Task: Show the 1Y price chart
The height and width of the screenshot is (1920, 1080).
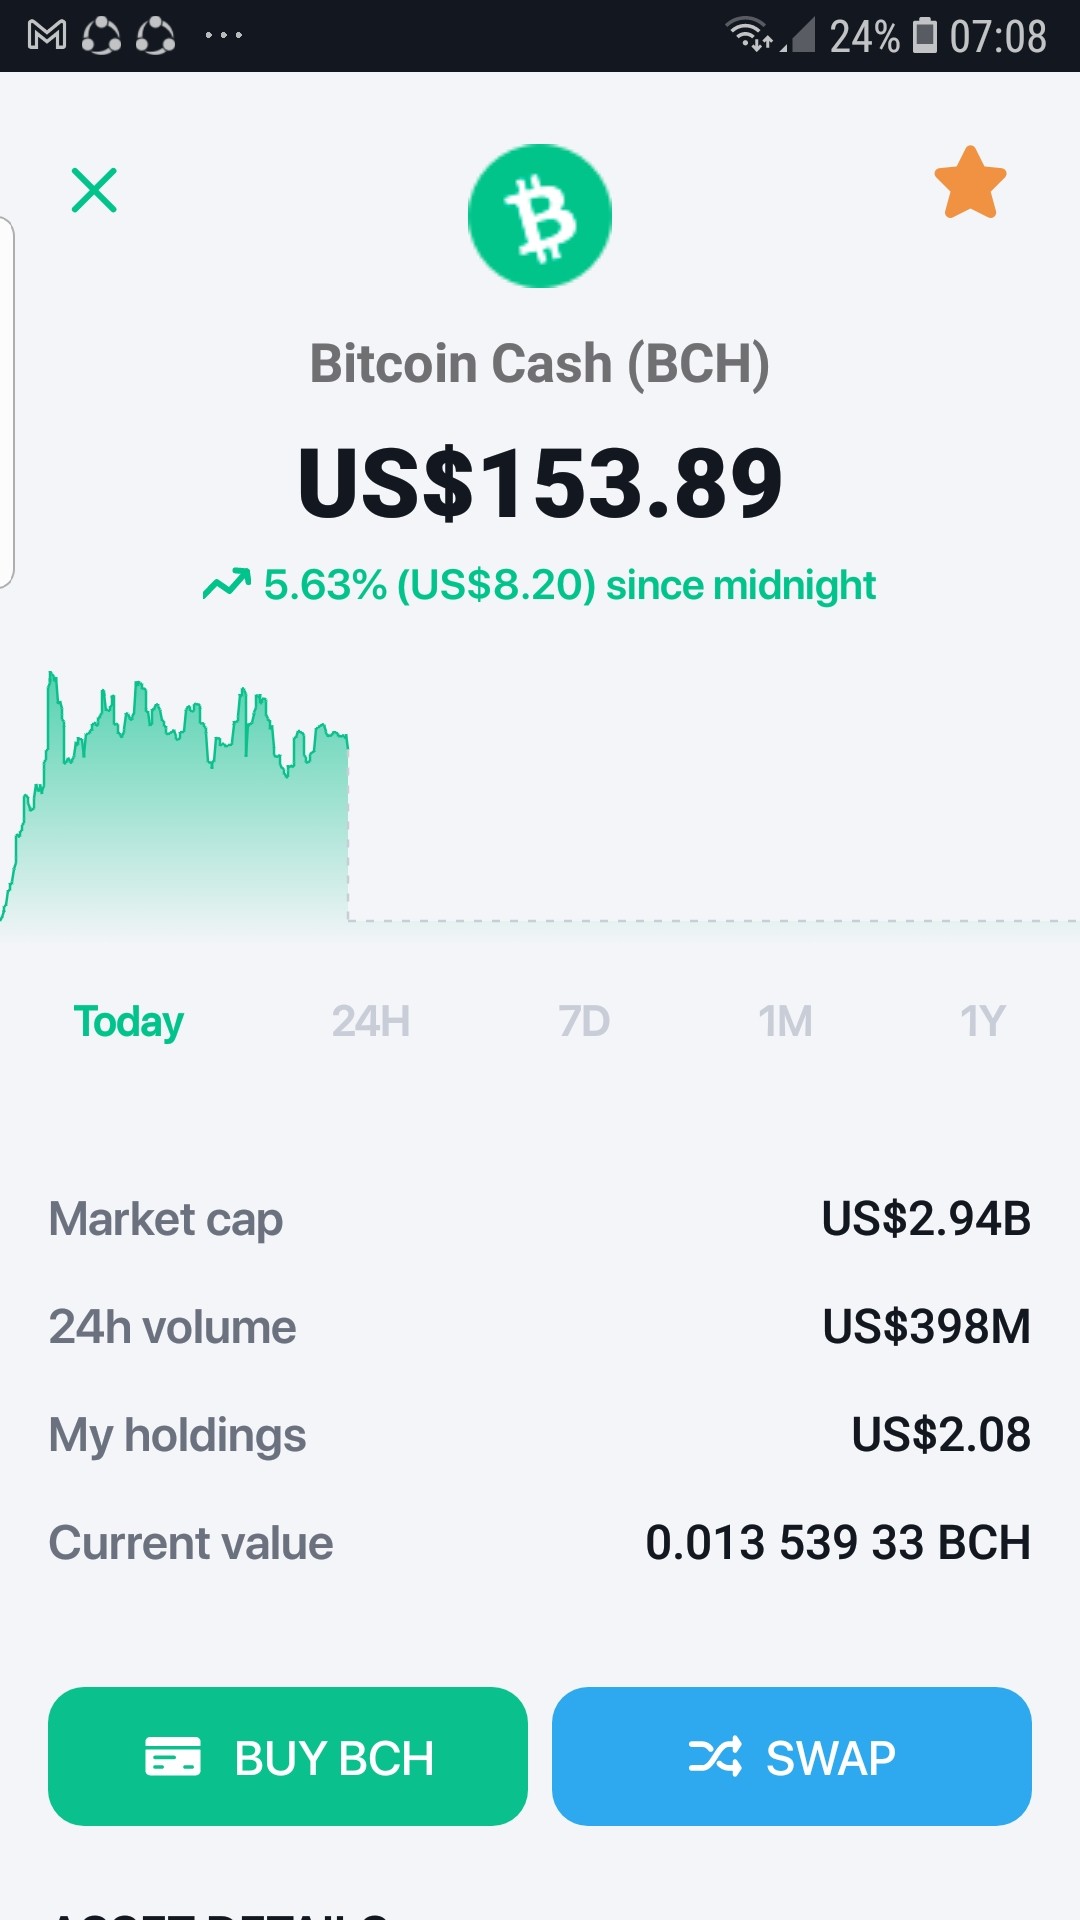Action: point(982,1022)
